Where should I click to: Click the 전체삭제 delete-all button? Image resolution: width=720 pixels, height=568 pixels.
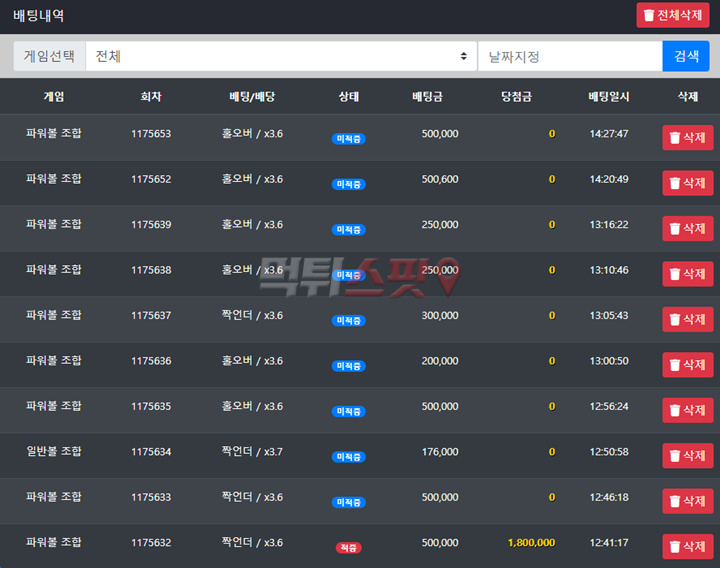673,15
